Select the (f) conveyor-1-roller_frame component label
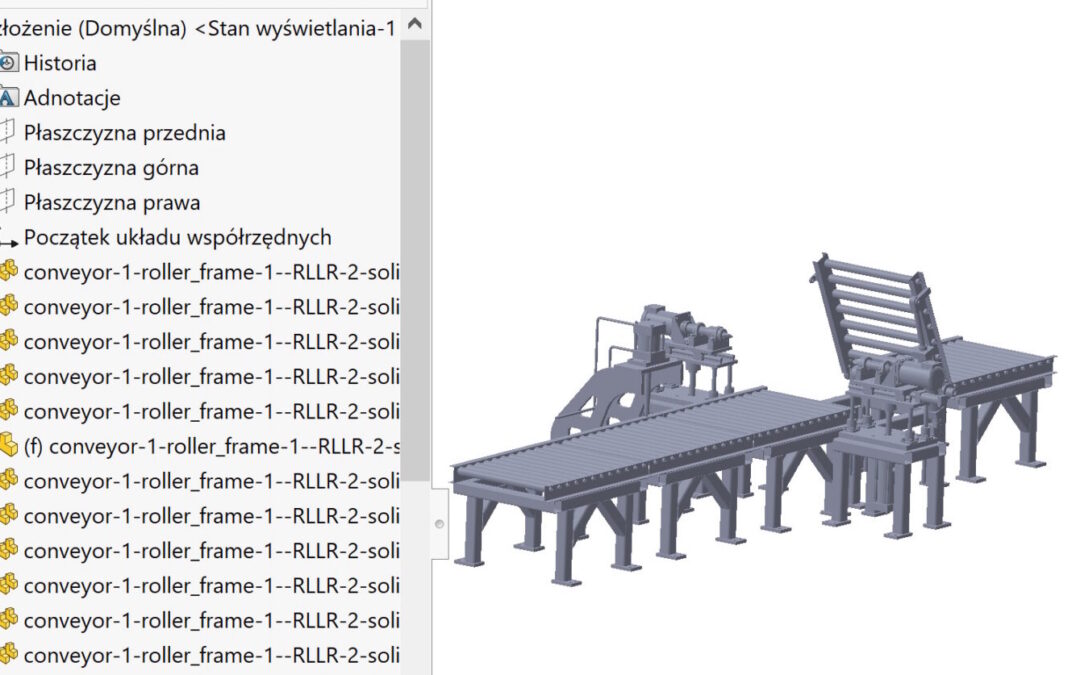 point(211,446)
